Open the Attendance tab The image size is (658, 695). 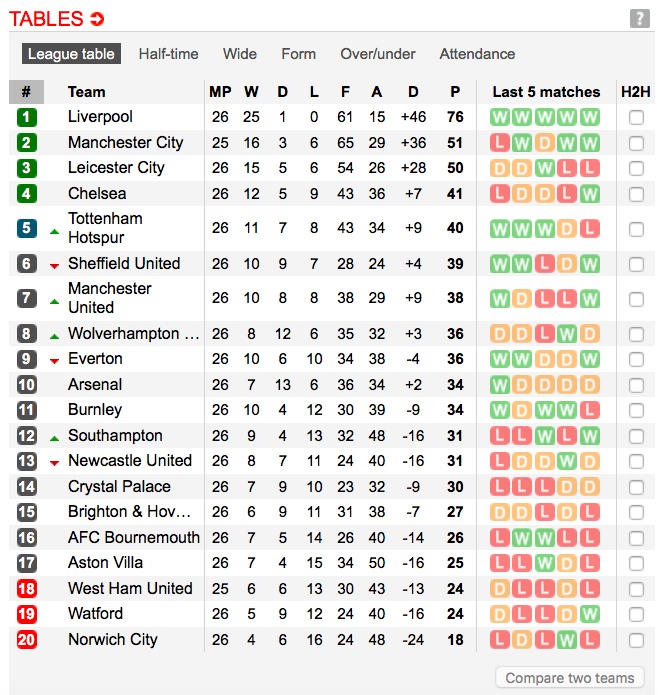pyautogui.click(x=477, y=54)
